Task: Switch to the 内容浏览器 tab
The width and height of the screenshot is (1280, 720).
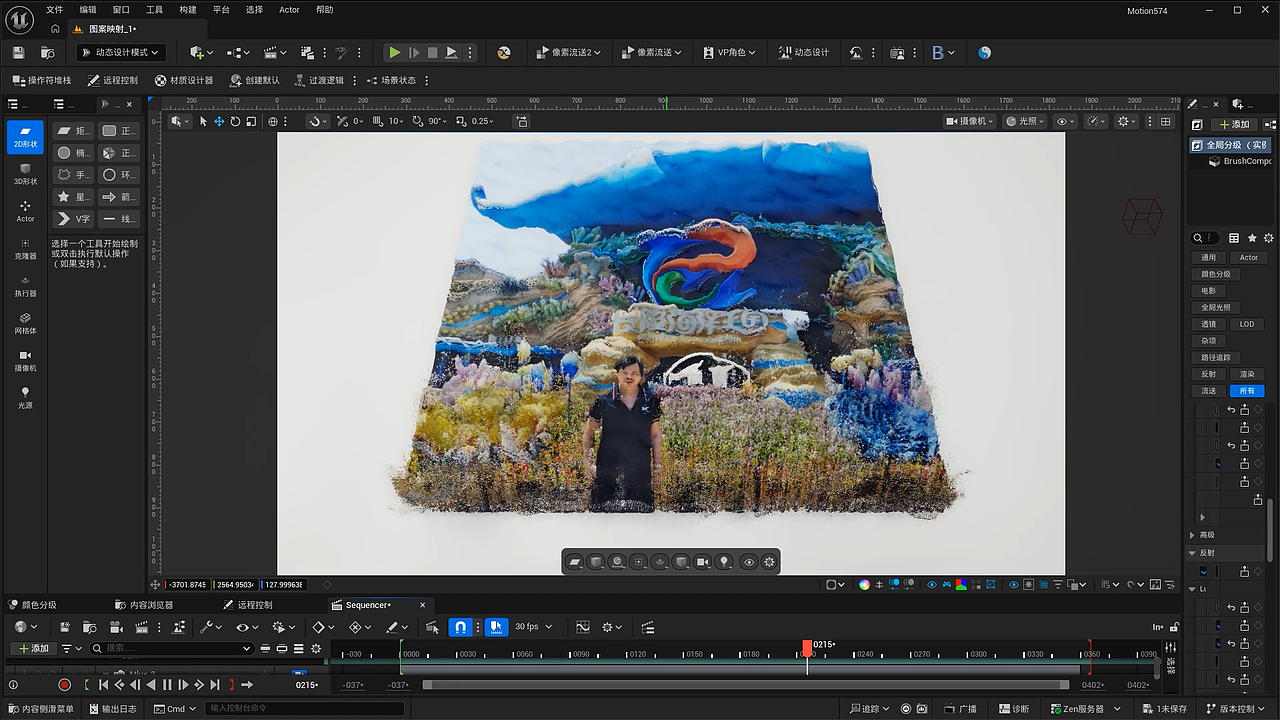Action: coord(144,605)
